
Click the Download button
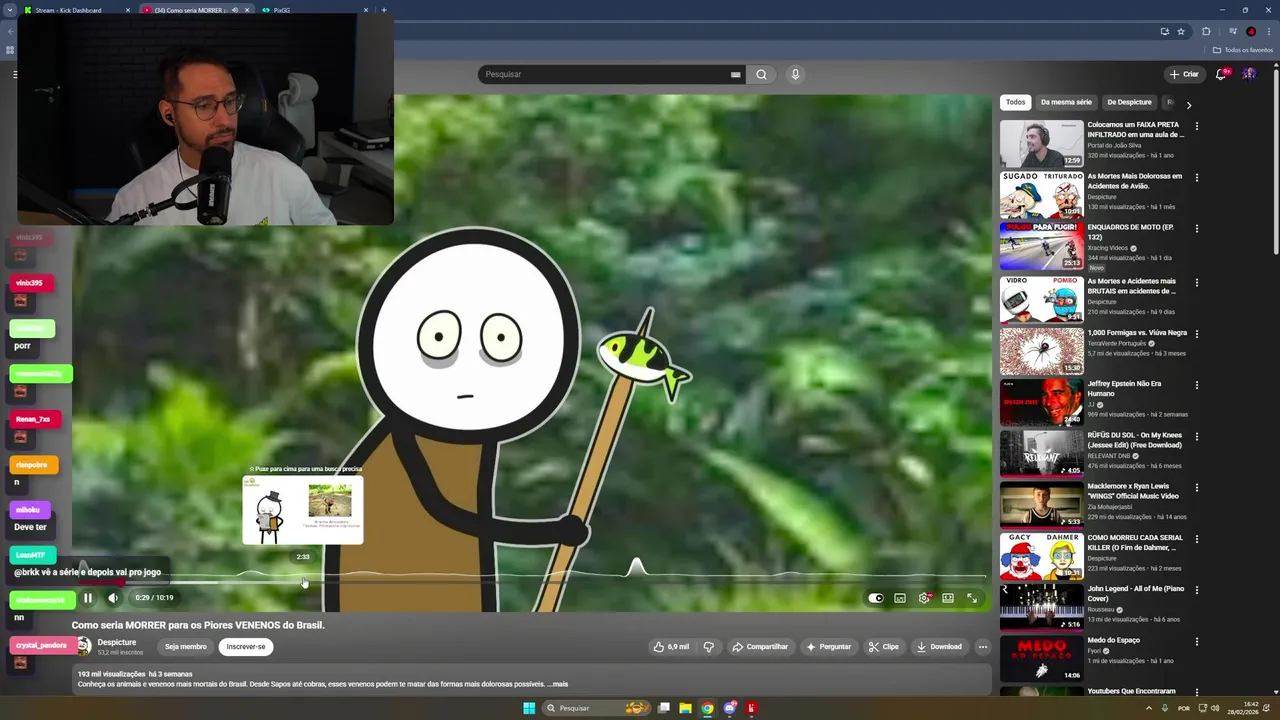click(x=939, y=647)
